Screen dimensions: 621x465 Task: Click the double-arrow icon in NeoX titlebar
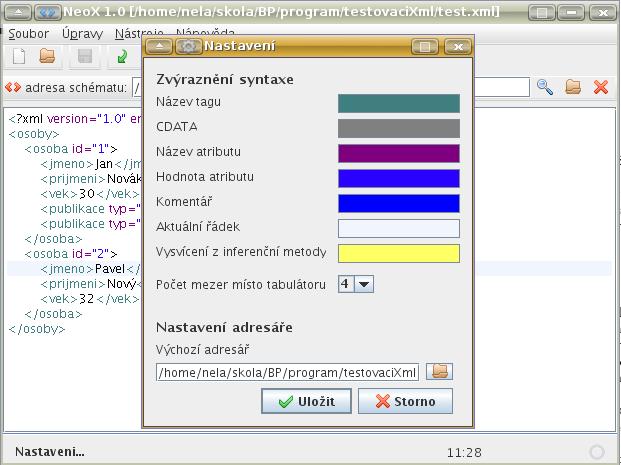(x=48, y=13)
